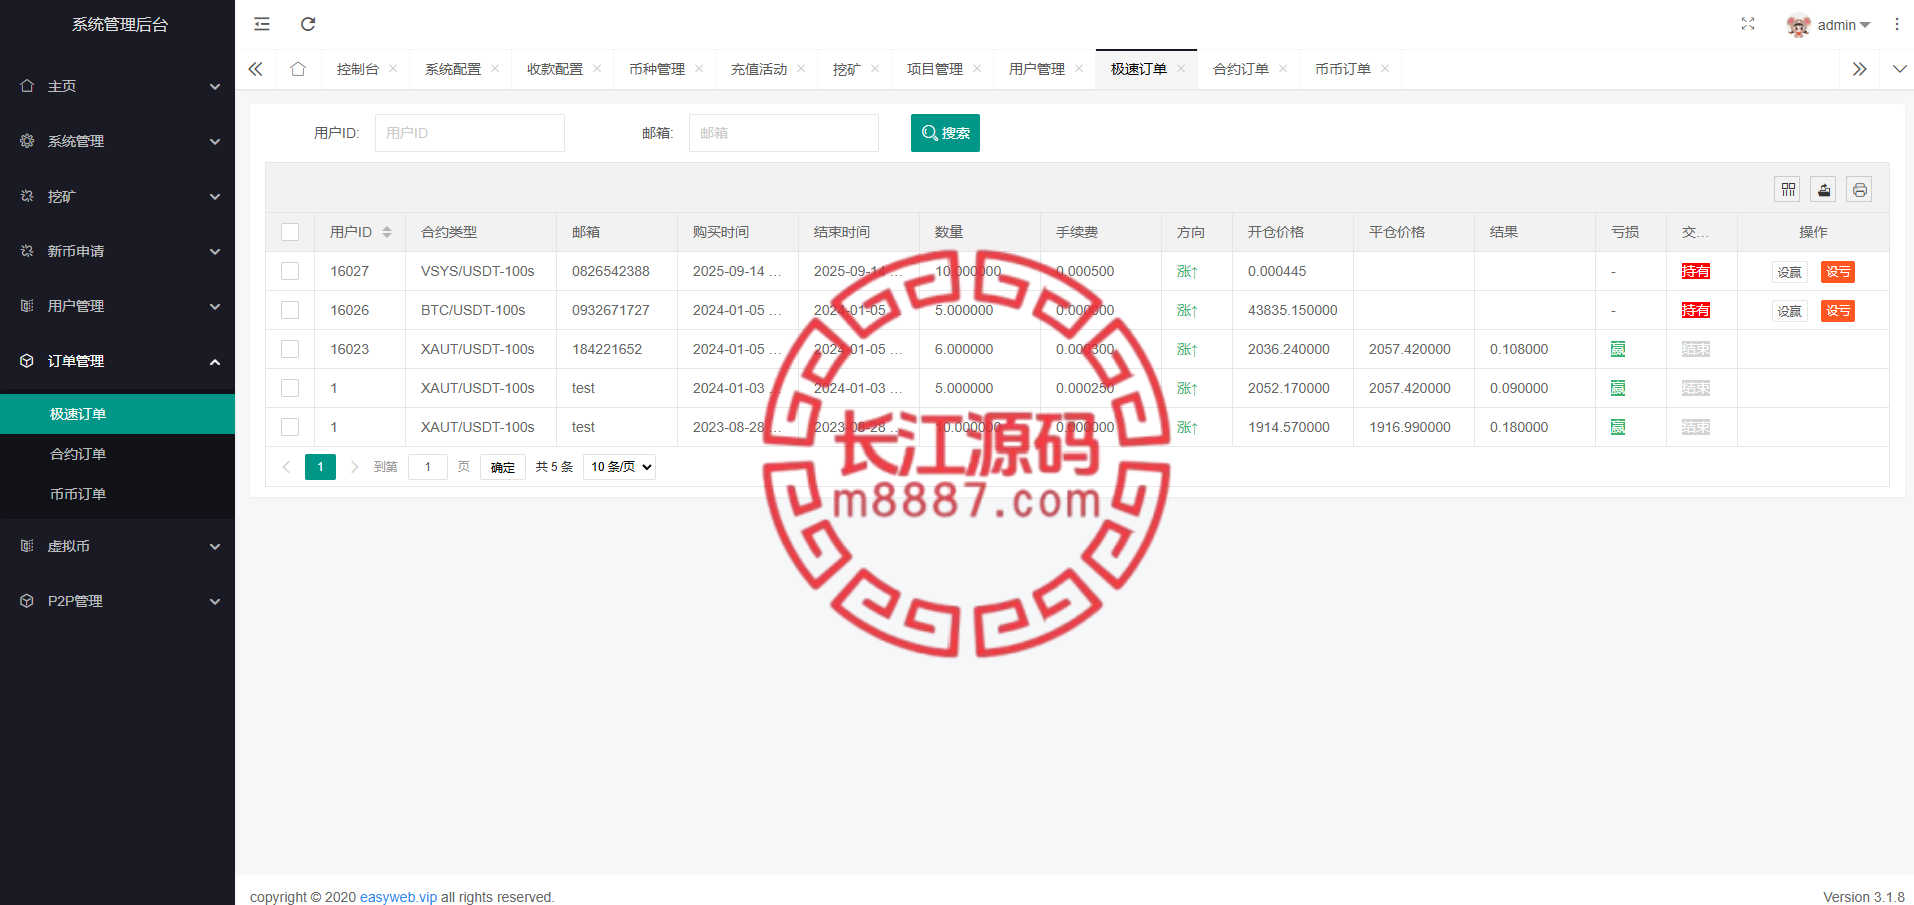Switch to the 币种管理 tab

(x=657, y=69)
